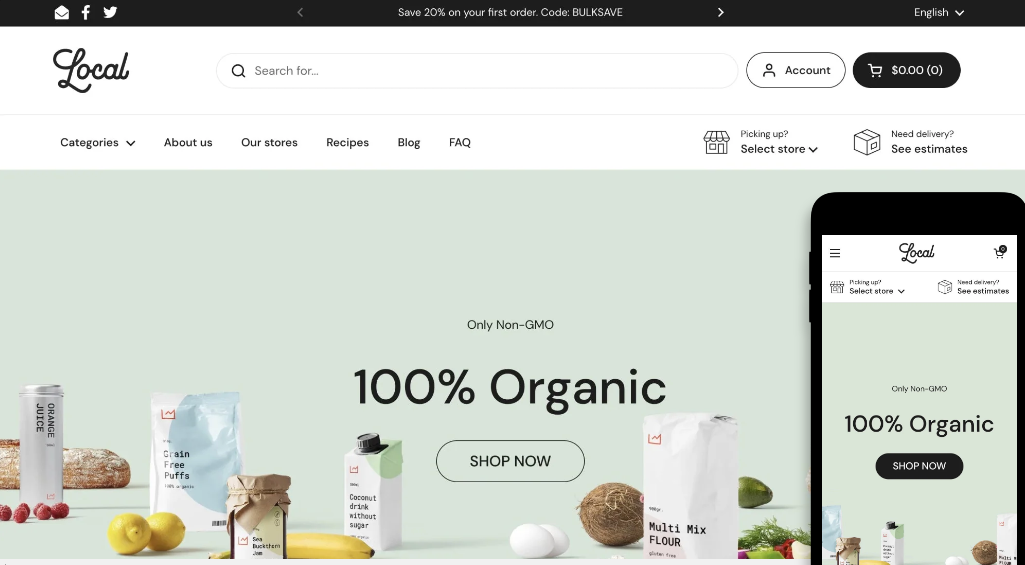Image resolution: width=1025 pixels, height=565 pixels.
Task: Visit the Facebook page icon
Action: click(x=86, y=12)
